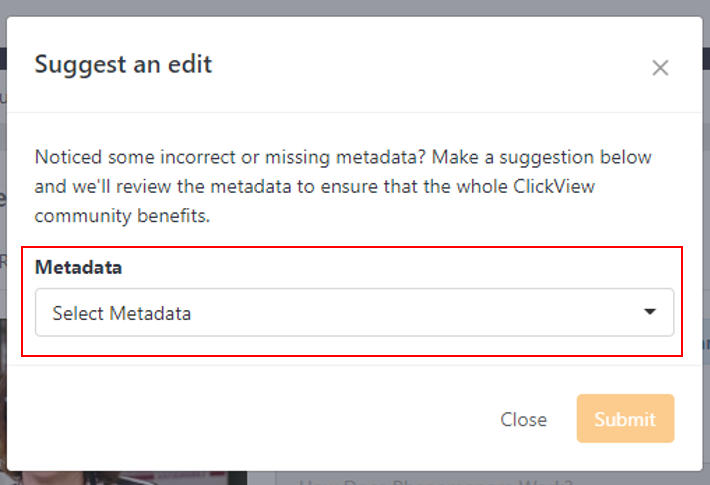
Task: Click the "Suggest an edit" dialog title
Action: click(x=123, y=65)
